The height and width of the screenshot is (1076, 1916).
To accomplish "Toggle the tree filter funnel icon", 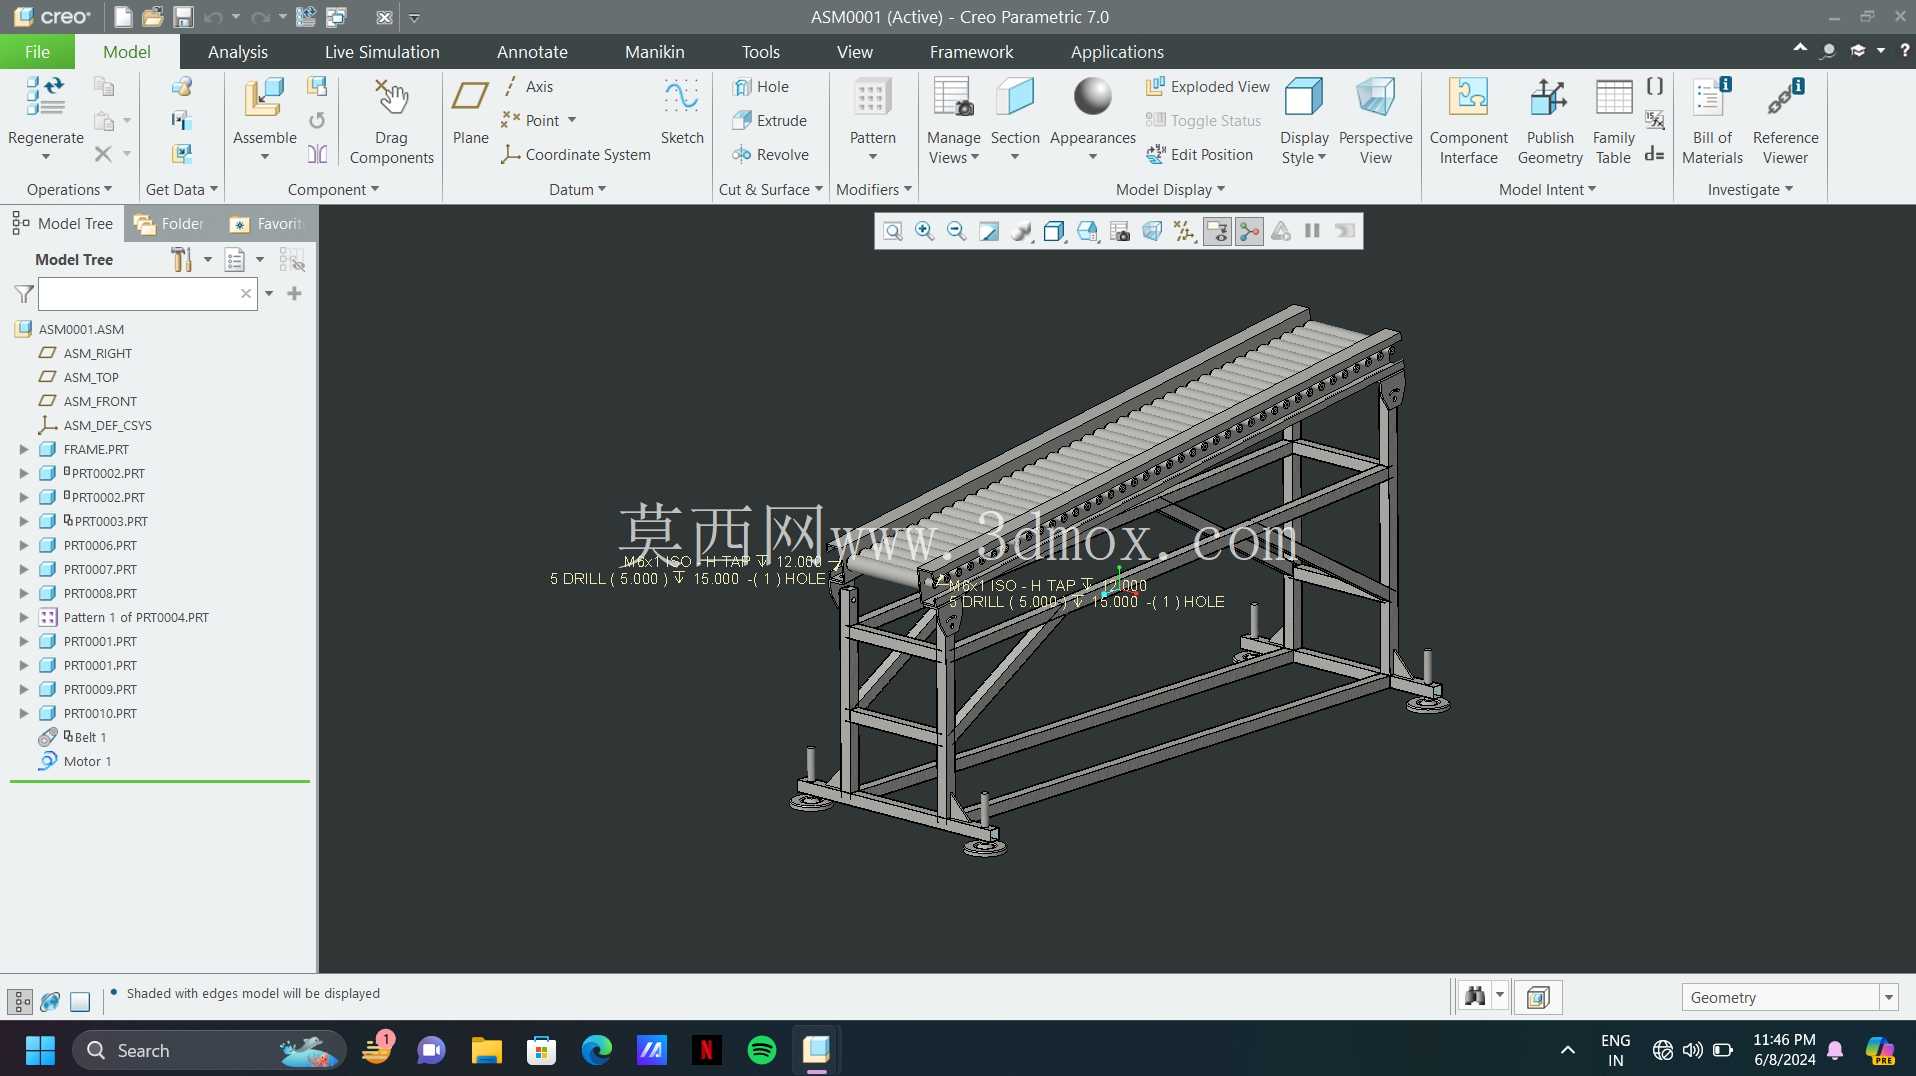I will pyautogui.click(x=24, y=294).
